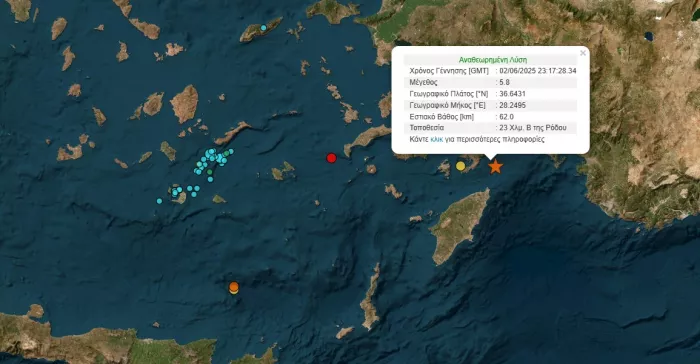The image size is (700, 364).
Task: Click the focal depth value 62.0
Action: (506, 117)
